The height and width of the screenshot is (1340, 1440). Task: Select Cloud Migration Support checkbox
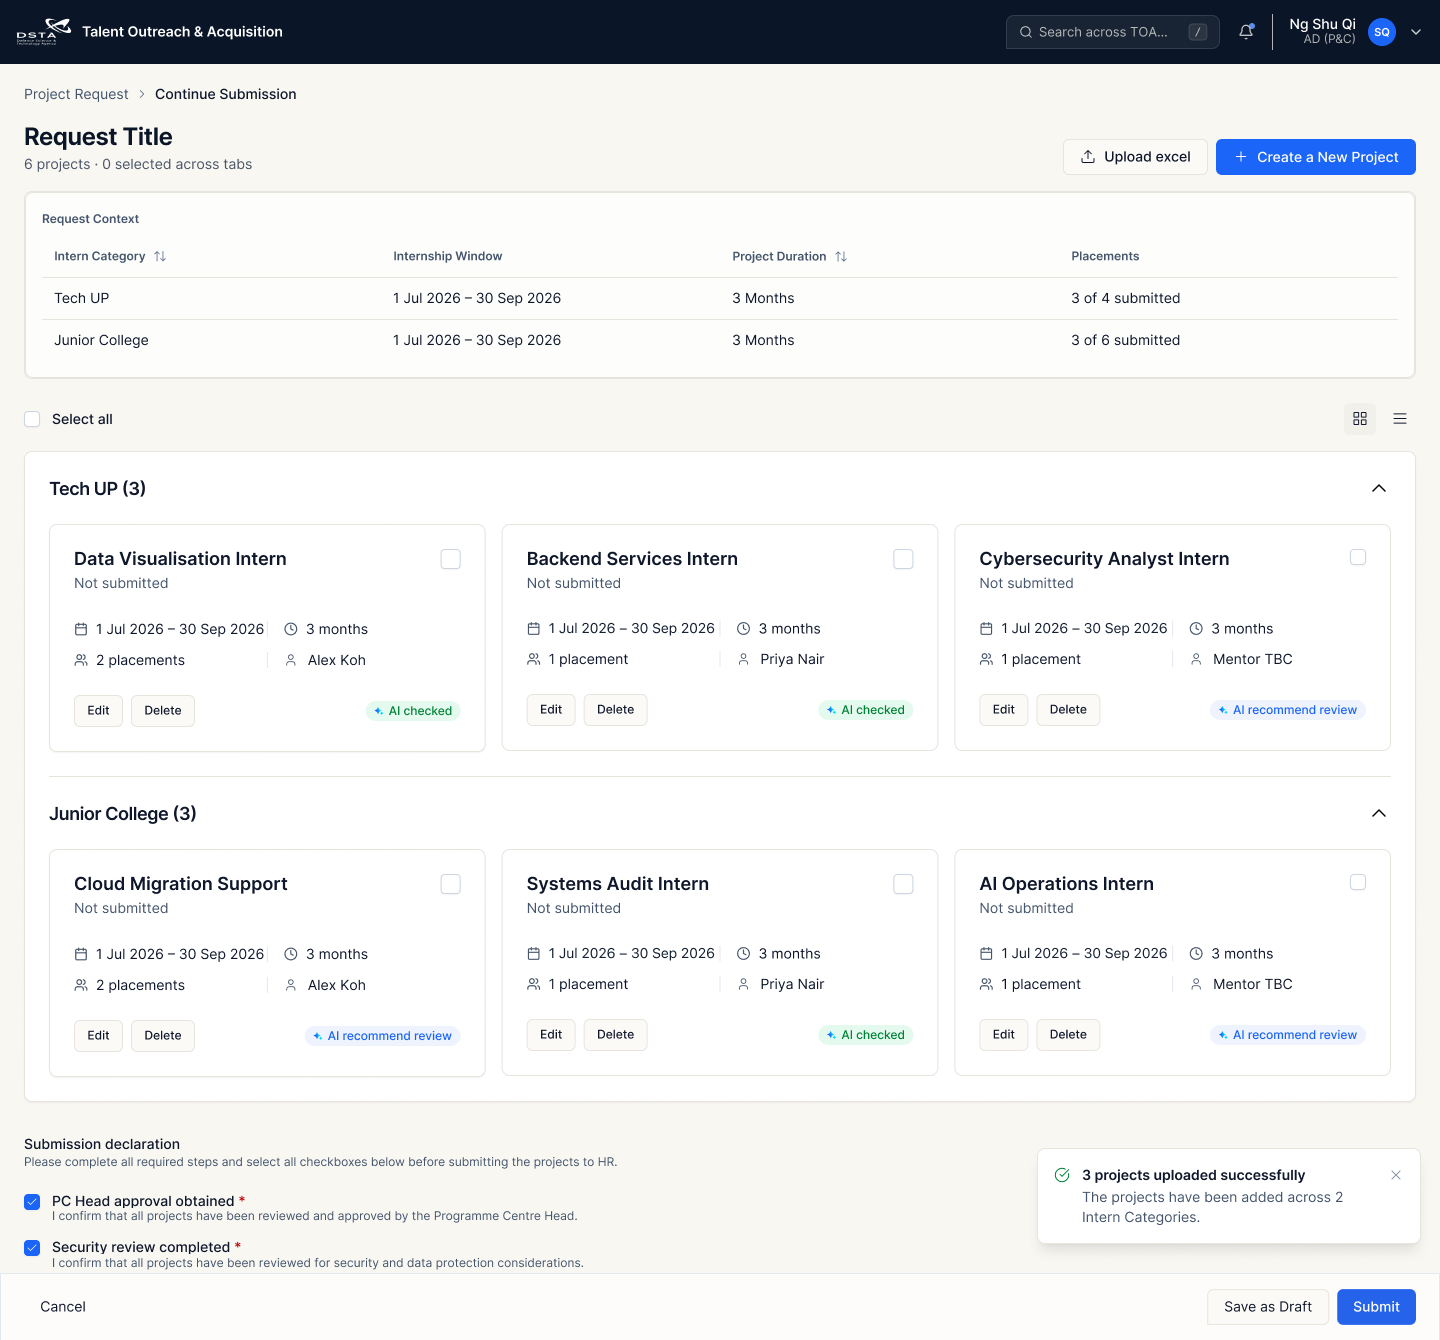click(451, 884)
